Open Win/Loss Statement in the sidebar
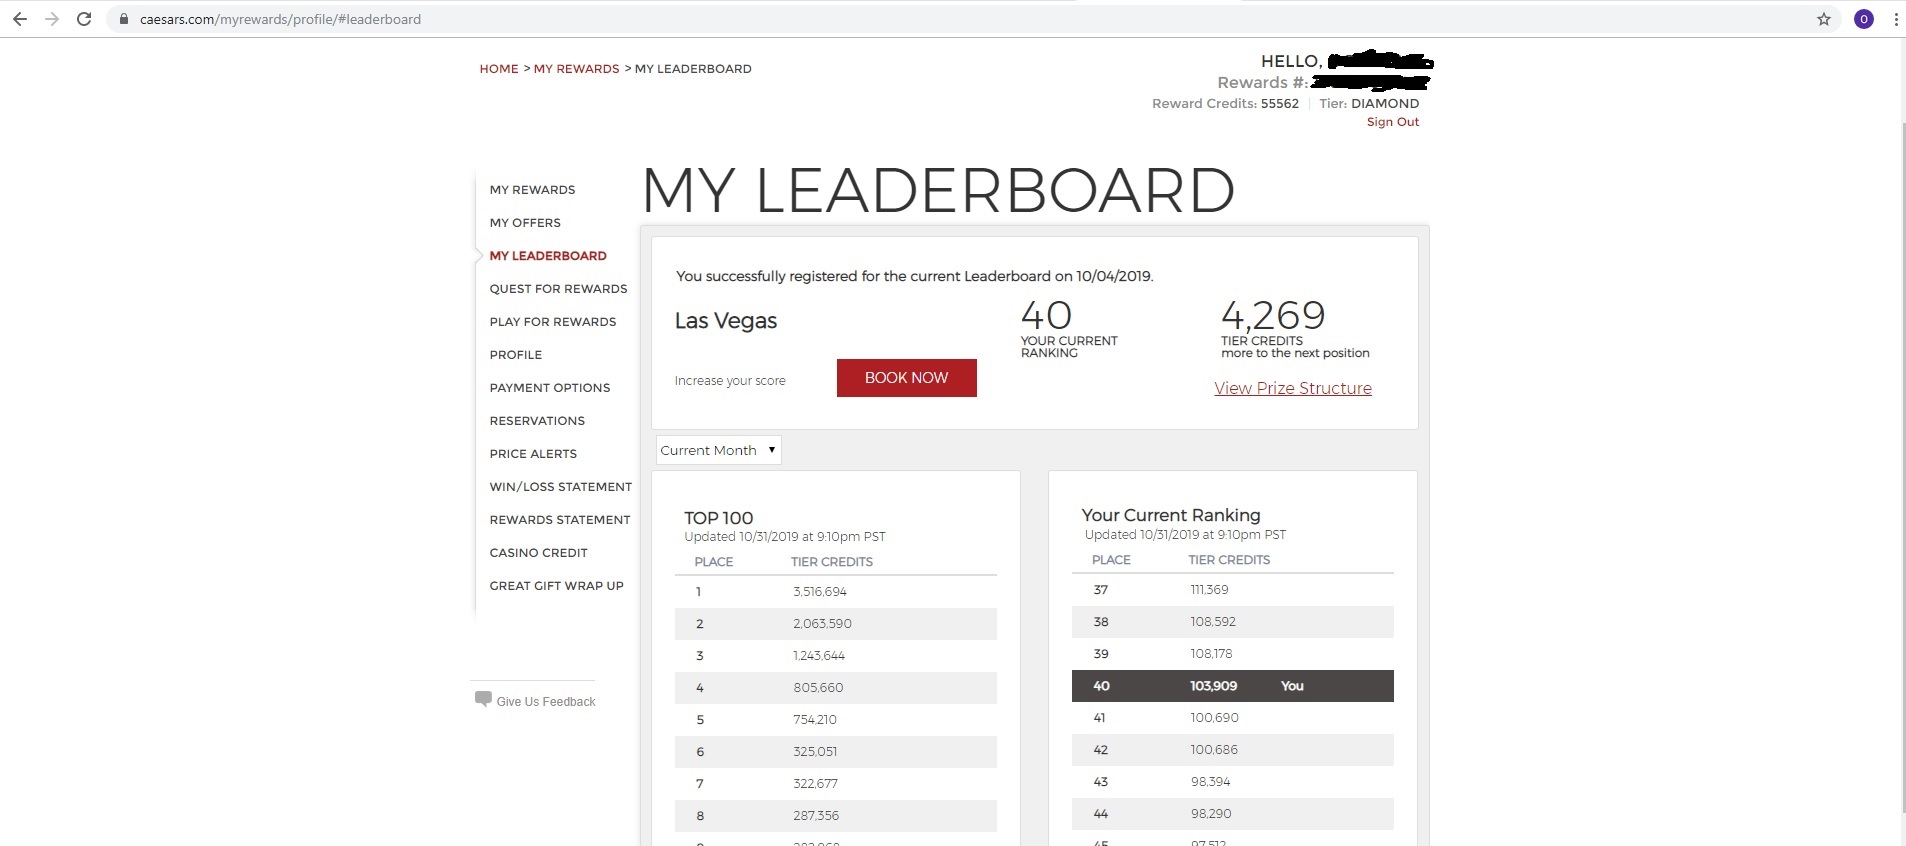This screenshot has width=1906, height=846. coord(560,487)
